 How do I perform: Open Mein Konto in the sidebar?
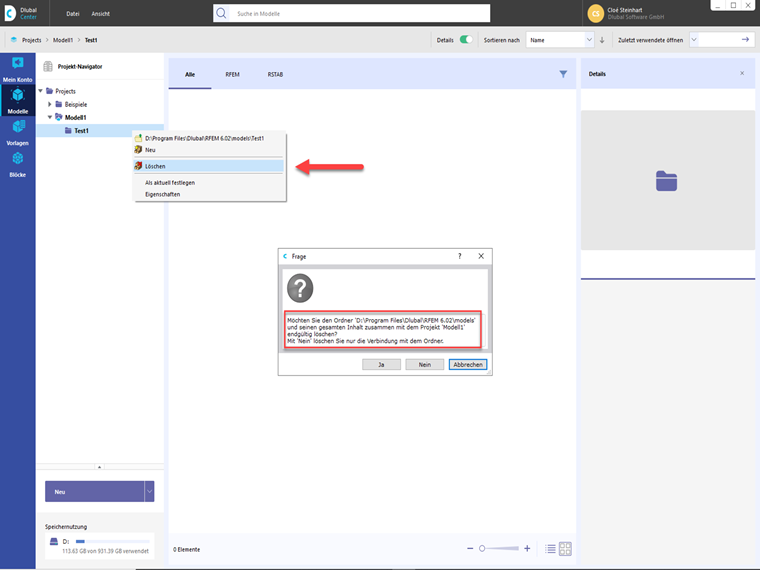[x=17, y=69]
